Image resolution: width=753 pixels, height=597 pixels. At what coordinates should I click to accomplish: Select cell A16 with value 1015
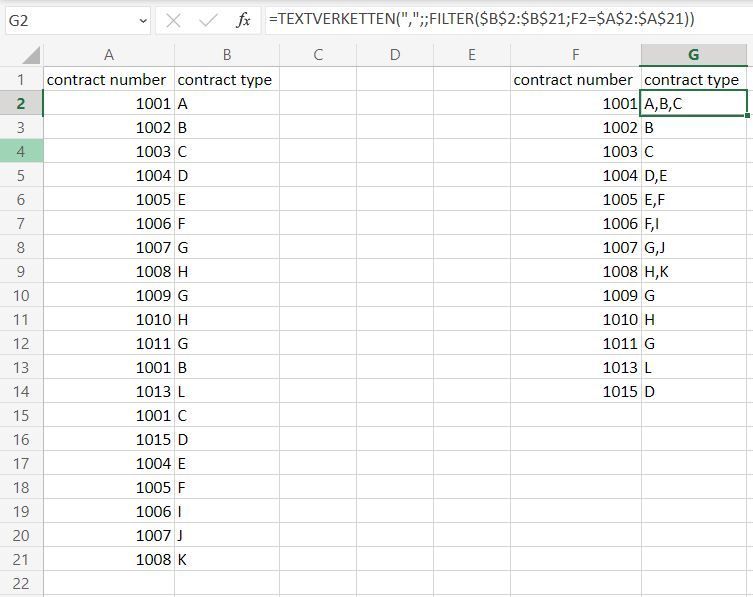109,439
